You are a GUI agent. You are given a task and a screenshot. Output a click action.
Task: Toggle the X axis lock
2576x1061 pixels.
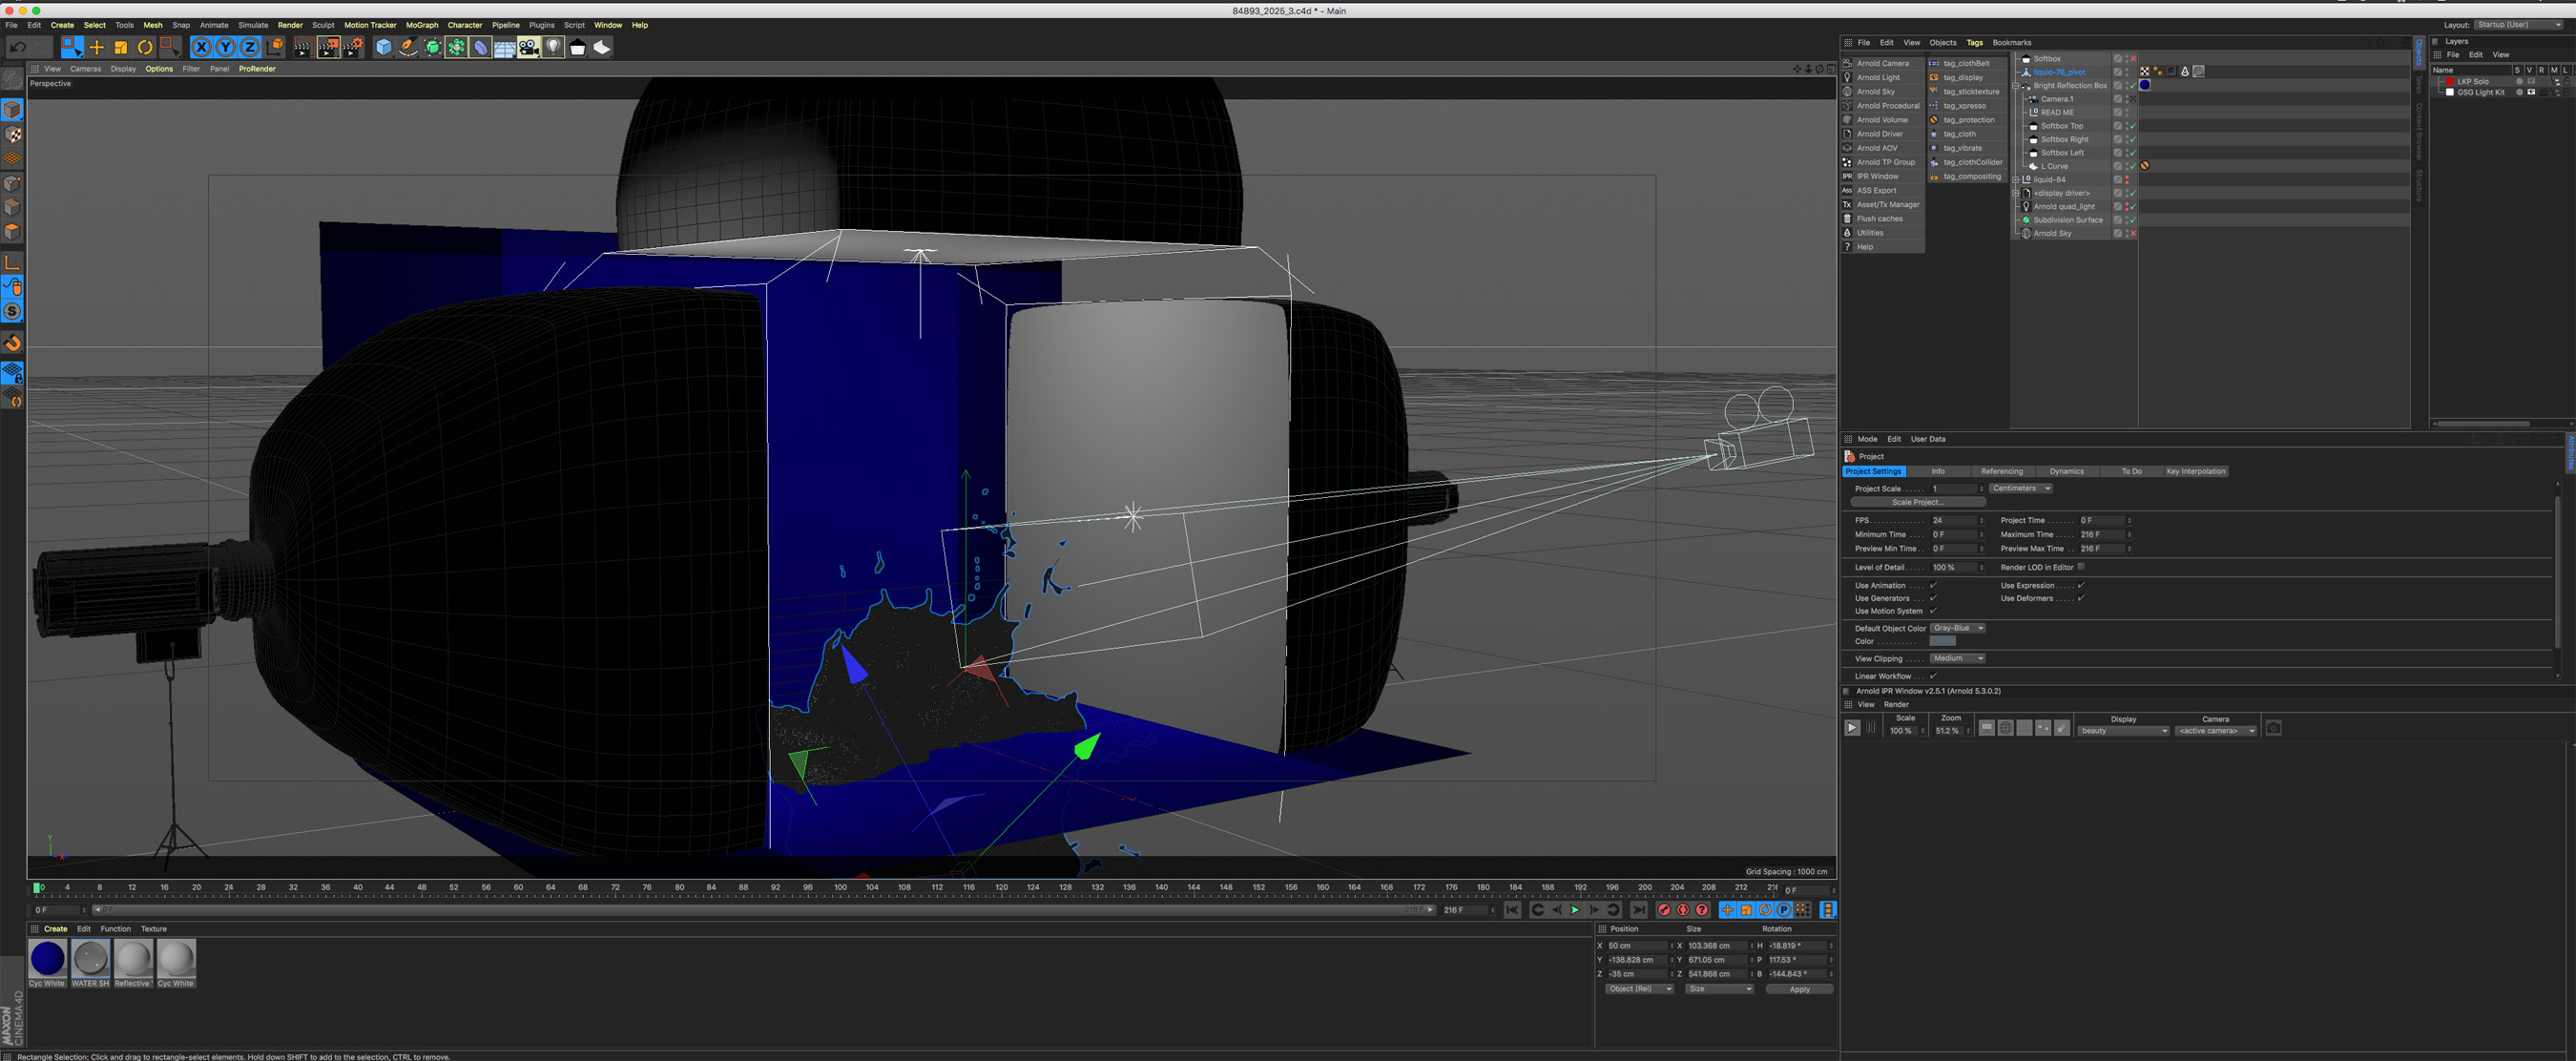(x=201, y=47)
